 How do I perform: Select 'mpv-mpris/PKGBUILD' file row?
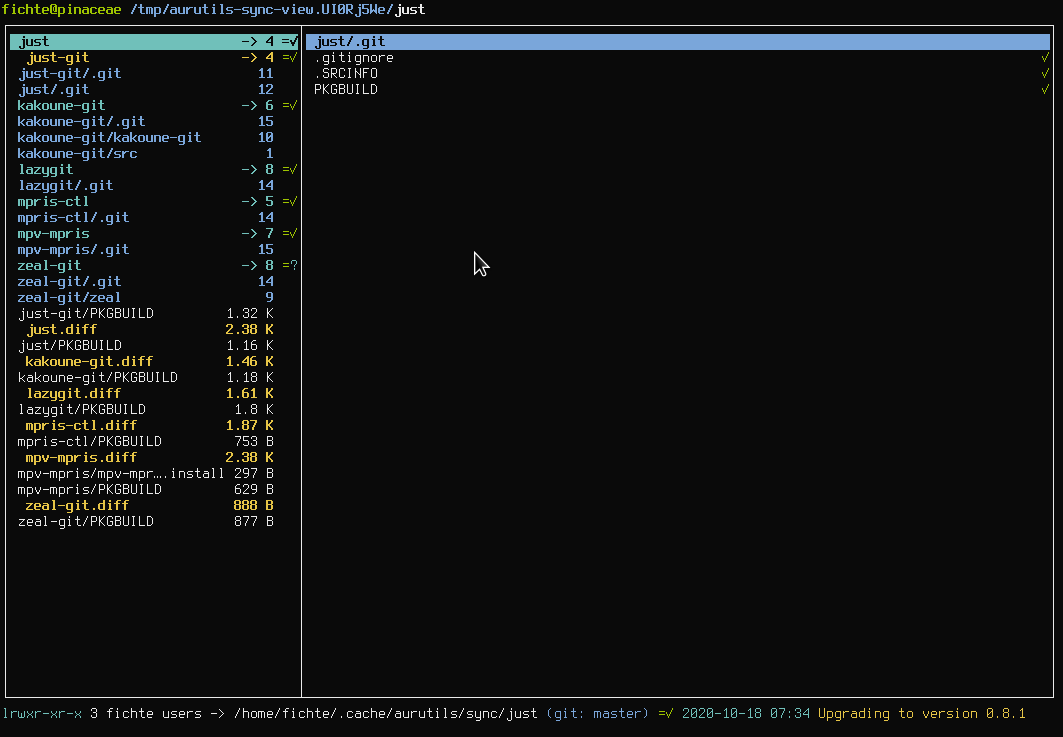pyautogui.click(x=154, y=490)
